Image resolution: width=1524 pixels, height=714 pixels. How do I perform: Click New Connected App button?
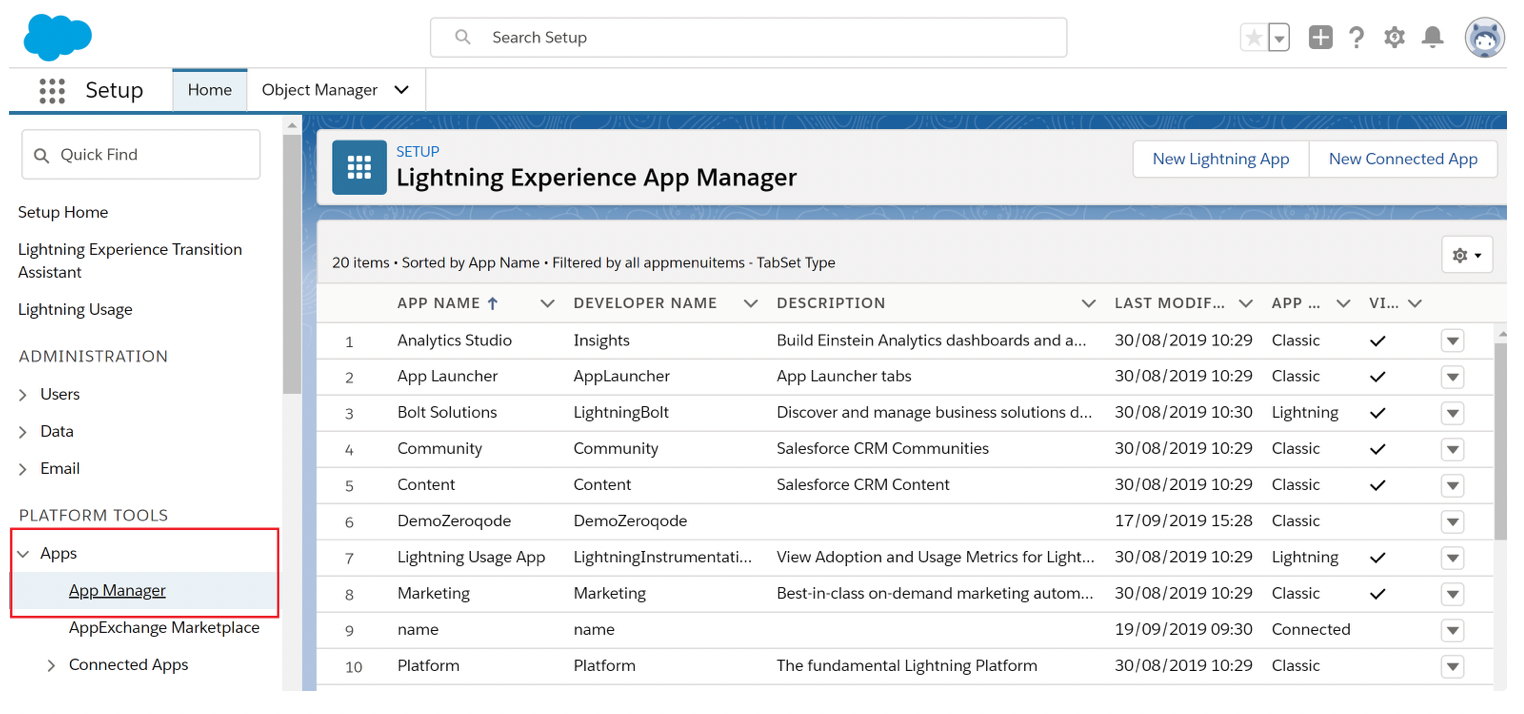1403,159
